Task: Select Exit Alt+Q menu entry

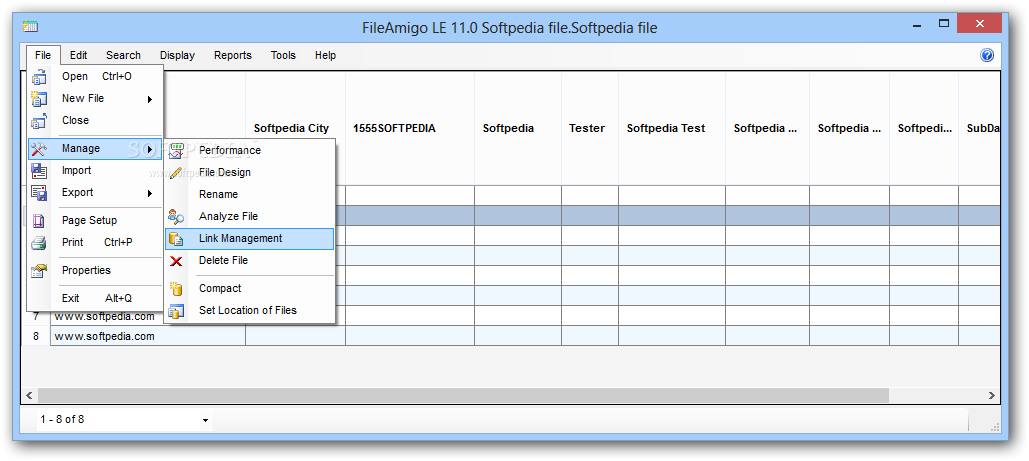Action: 95,298
